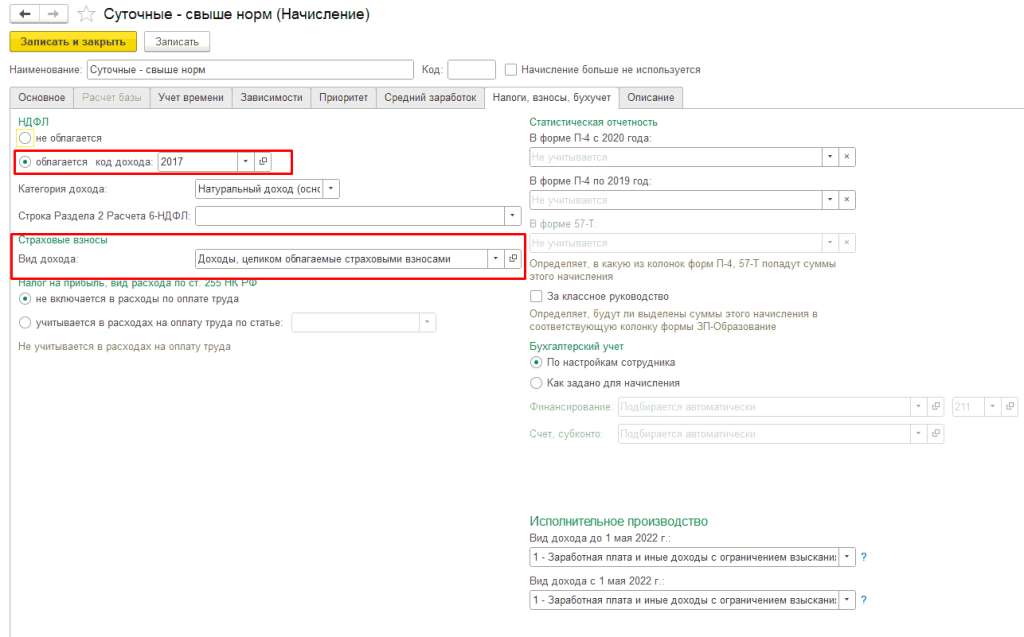
Task: Choose 'Как задано для начисления' accounting option
Action: pyautogui.click(x=537, y=382)
